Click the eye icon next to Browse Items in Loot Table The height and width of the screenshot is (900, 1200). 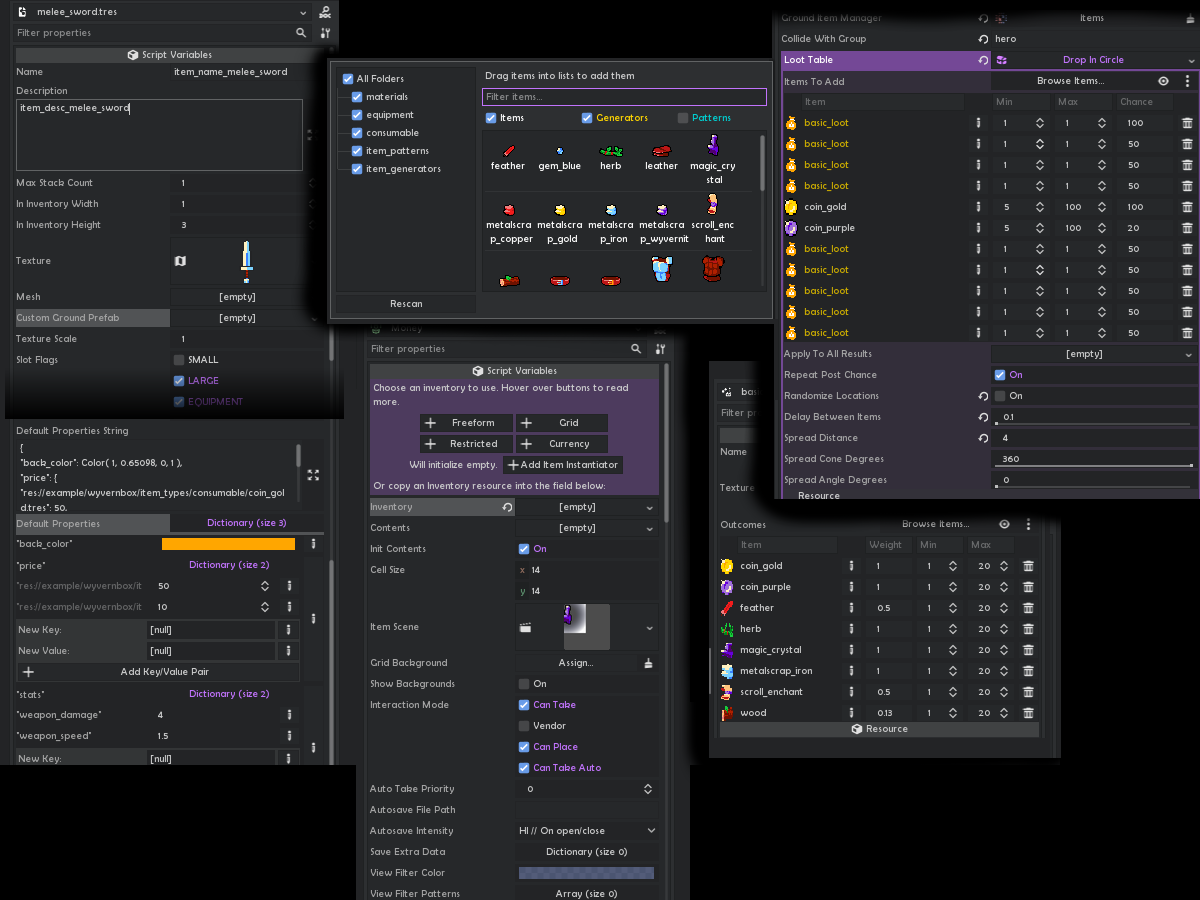point(1164,81)
